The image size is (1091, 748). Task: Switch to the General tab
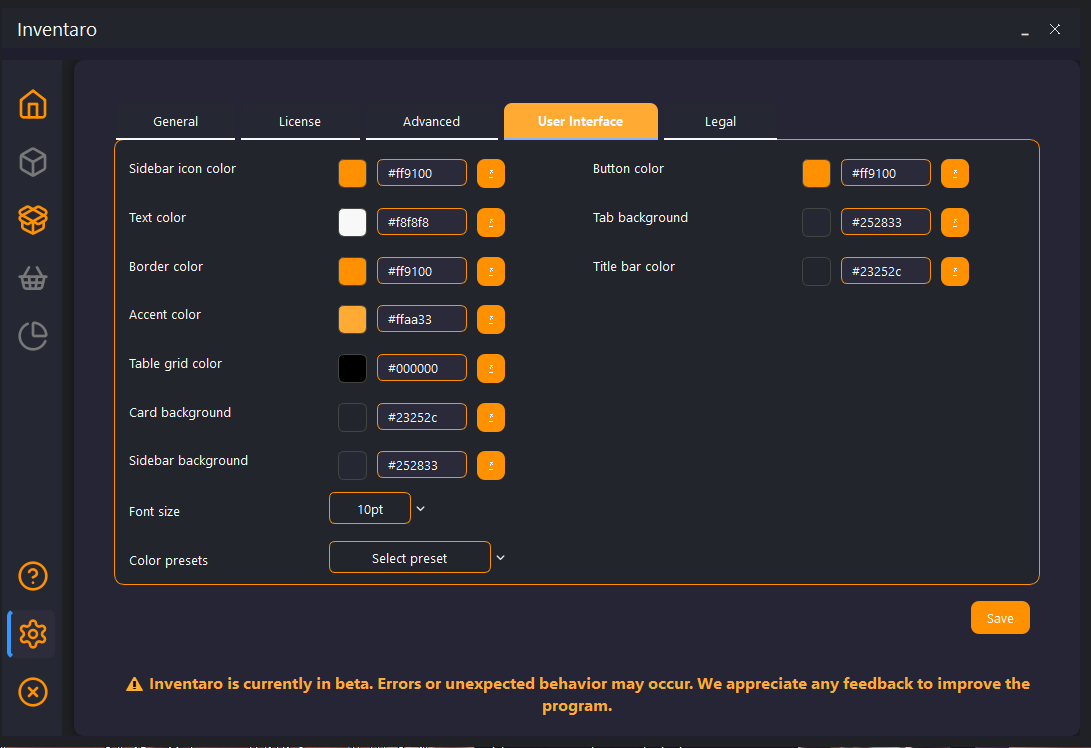click(175, 122)
